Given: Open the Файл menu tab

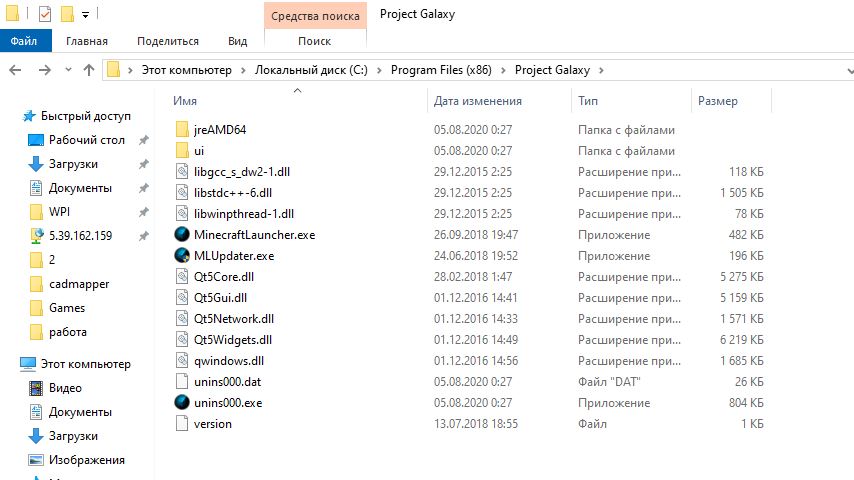Looking at the screenshot, I should point(24,41).
